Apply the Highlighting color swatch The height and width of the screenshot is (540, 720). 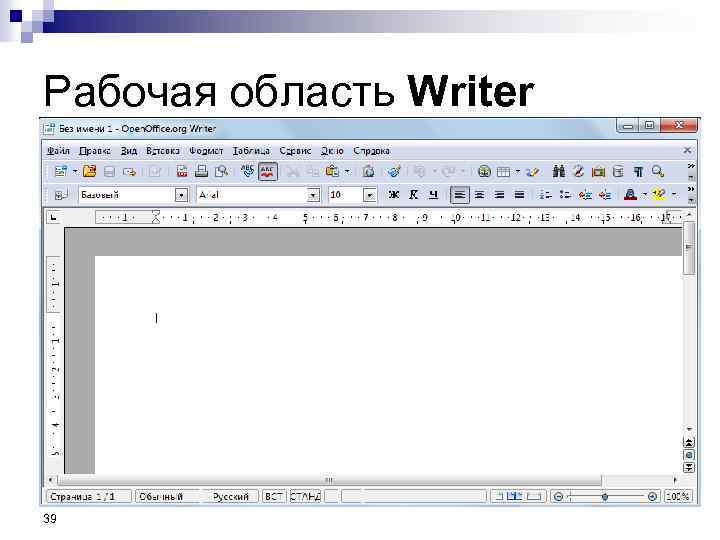[659, 195]
